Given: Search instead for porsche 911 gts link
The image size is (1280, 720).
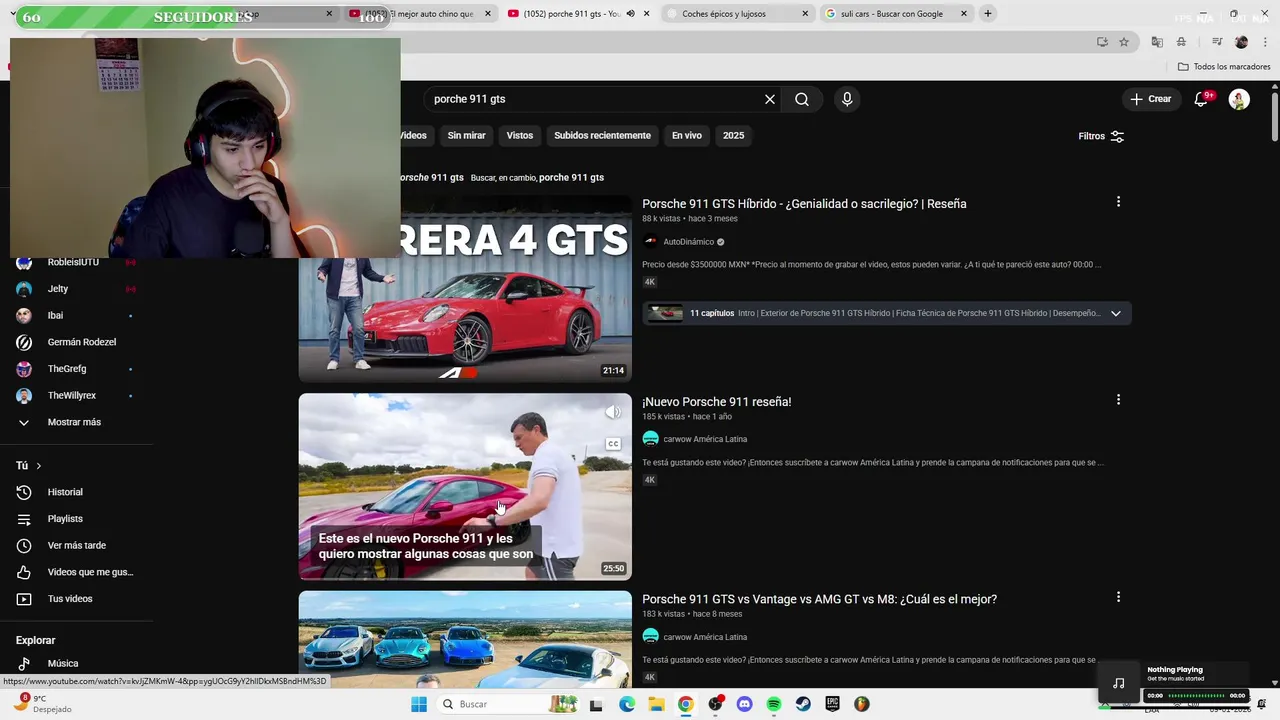Looking at the screenshot, I should (x=571, y=177).
